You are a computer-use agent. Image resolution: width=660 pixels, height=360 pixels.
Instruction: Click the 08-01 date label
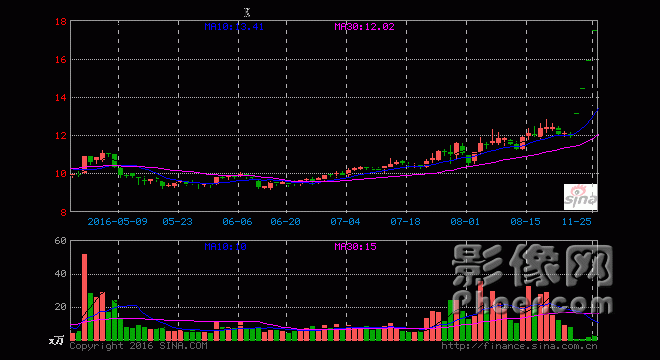click(465, 221)
